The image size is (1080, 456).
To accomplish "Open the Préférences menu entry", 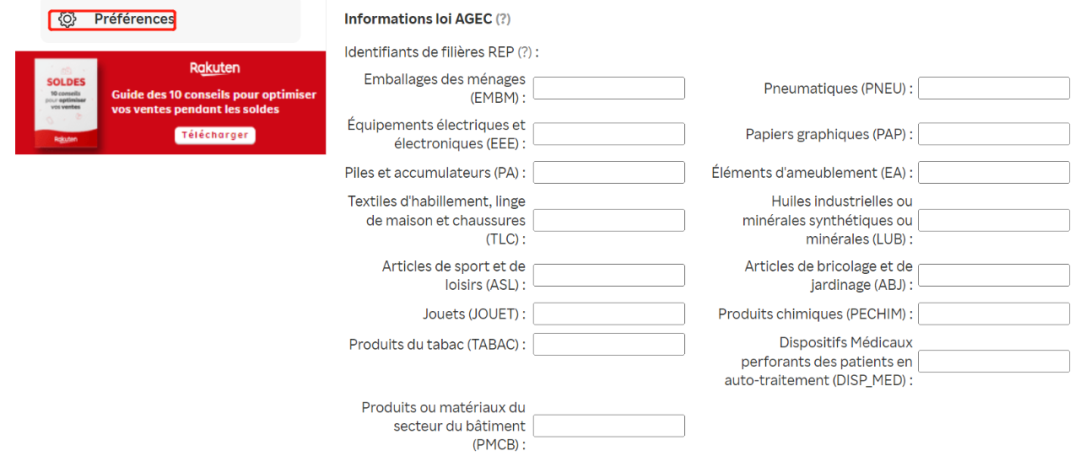I will 133,19.
